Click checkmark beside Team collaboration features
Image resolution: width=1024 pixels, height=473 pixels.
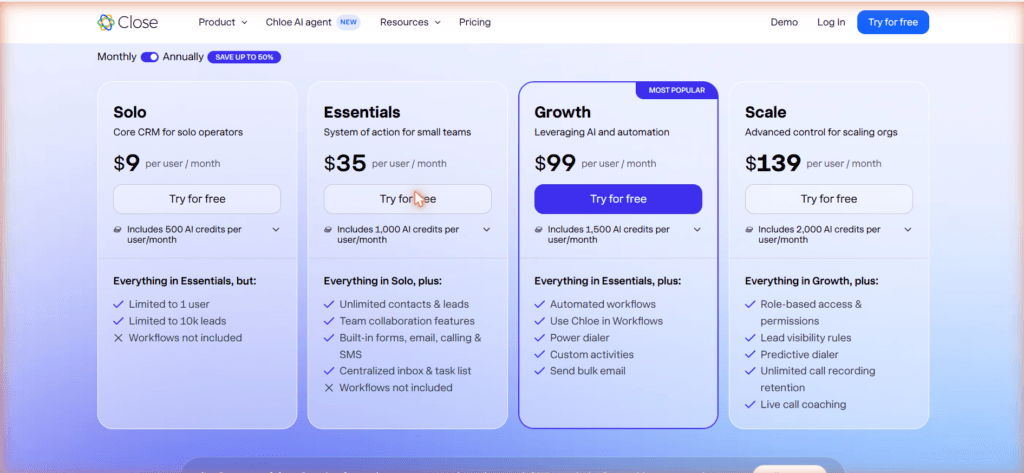tap(328, 321)
